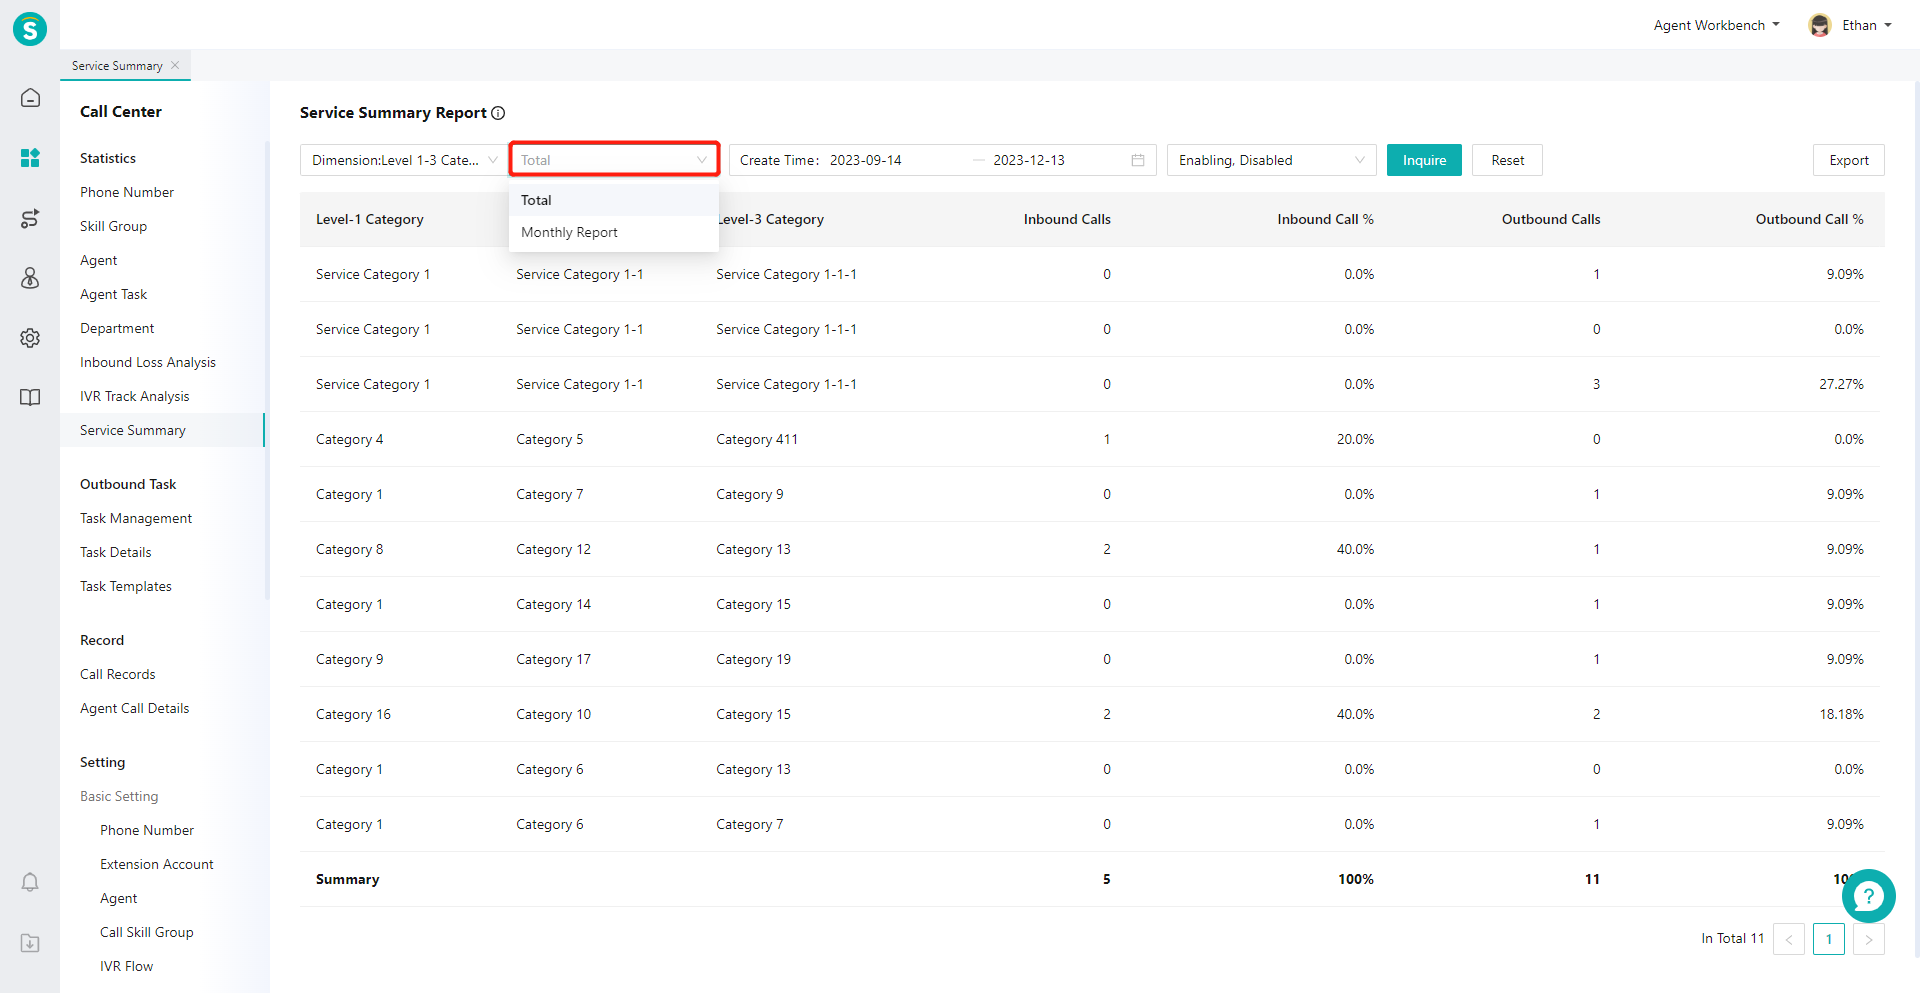This screenshot has width=1920, height=993.
Task: Open Service Summary in sidebar
Action: [133, 430]
